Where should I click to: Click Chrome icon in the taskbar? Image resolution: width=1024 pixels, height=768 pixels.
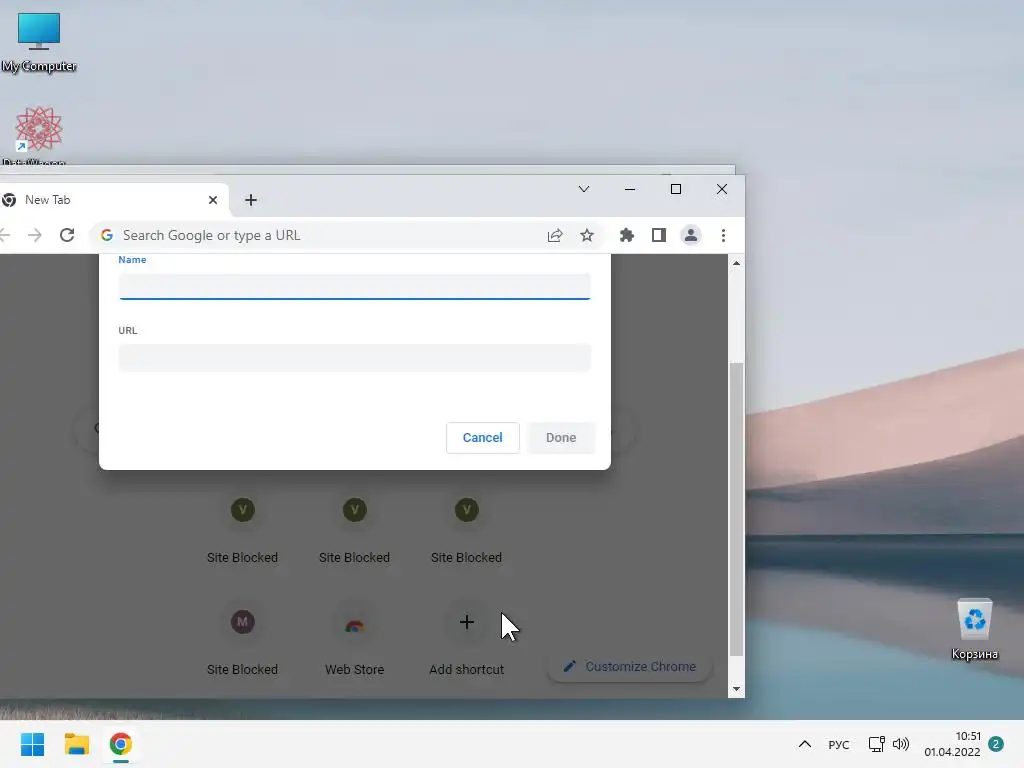coord(121,744)
